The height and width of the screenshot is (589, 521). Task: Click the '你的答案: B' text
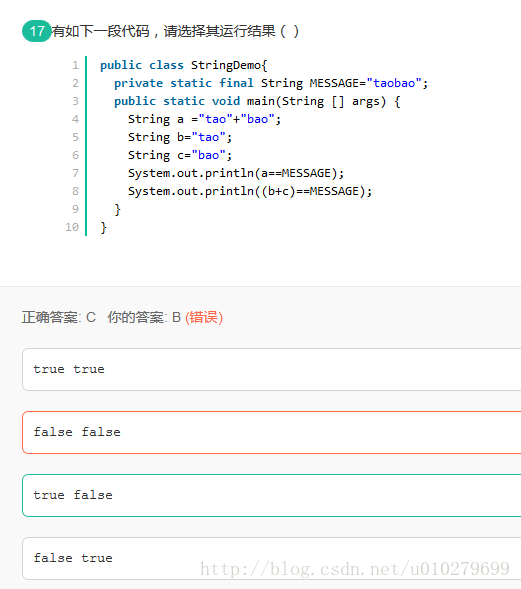[144, 317]
